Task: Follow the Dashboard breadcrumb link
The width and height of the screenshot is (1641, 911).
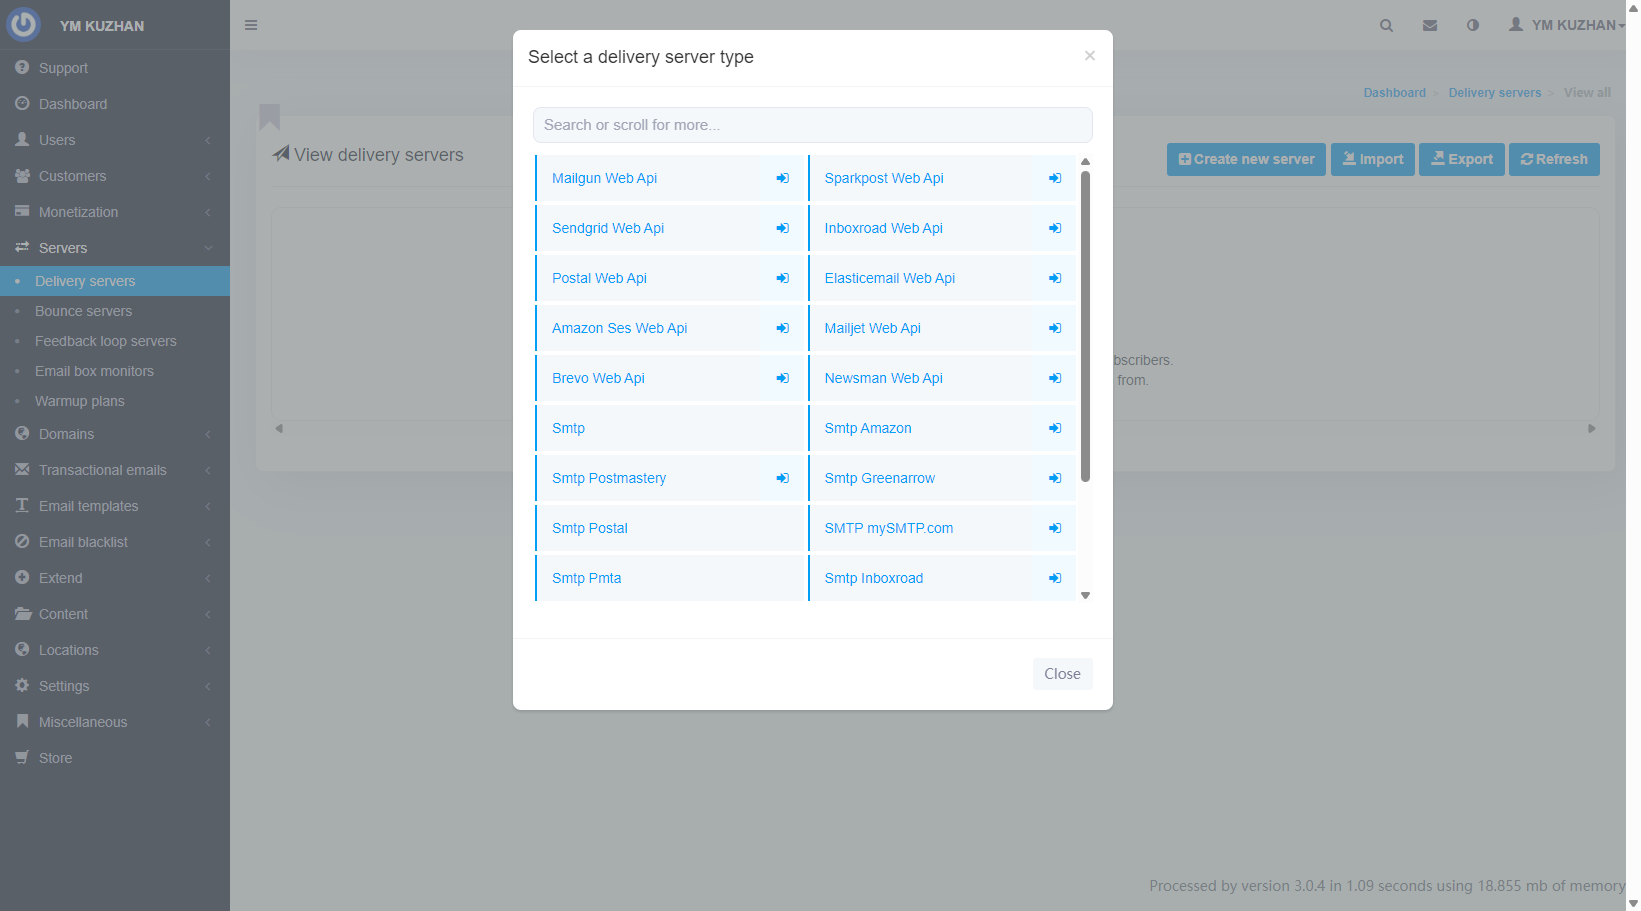Action: tap(1394, 93)
